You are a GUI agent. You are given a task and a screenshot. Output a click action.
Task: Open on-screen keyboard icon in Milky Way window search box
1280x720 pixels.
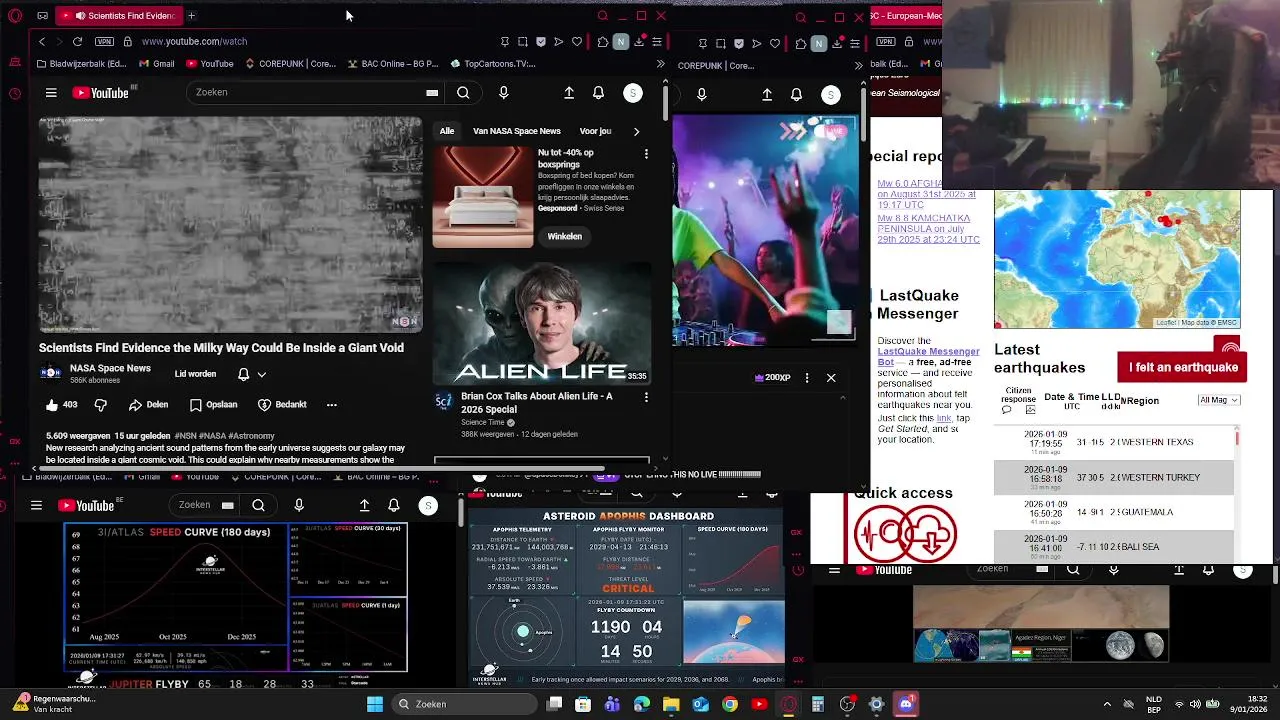[432, 93]
